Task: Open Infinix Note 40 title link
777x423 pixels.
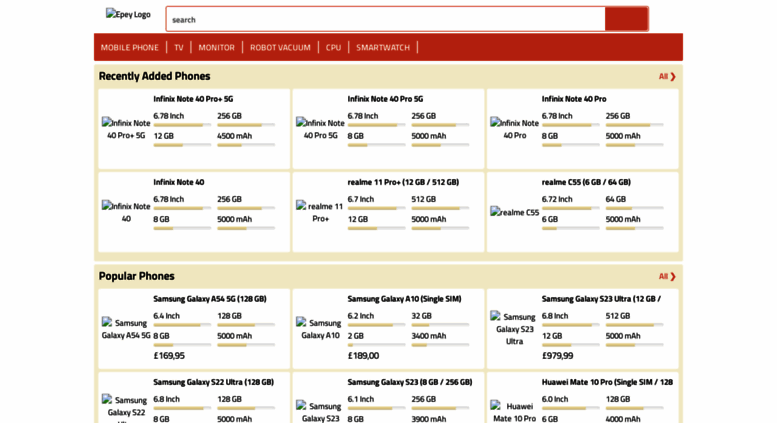Action: click(178, 182)
